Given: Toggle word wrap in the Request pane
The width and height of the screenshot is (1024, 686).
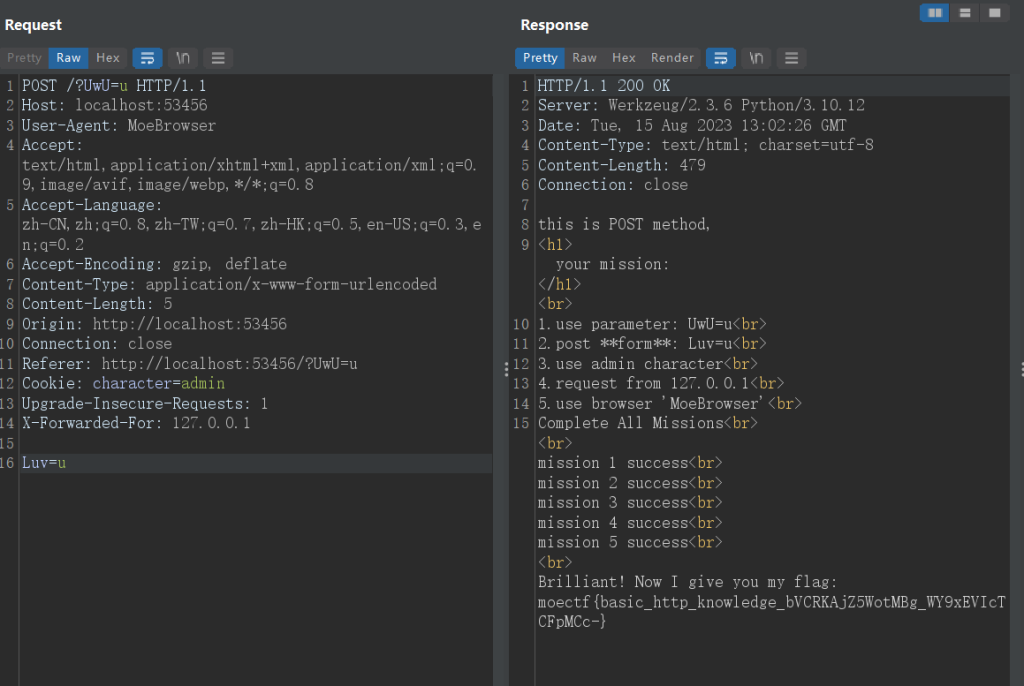Looking at the screenshot, I should click(x=148, y=58).
